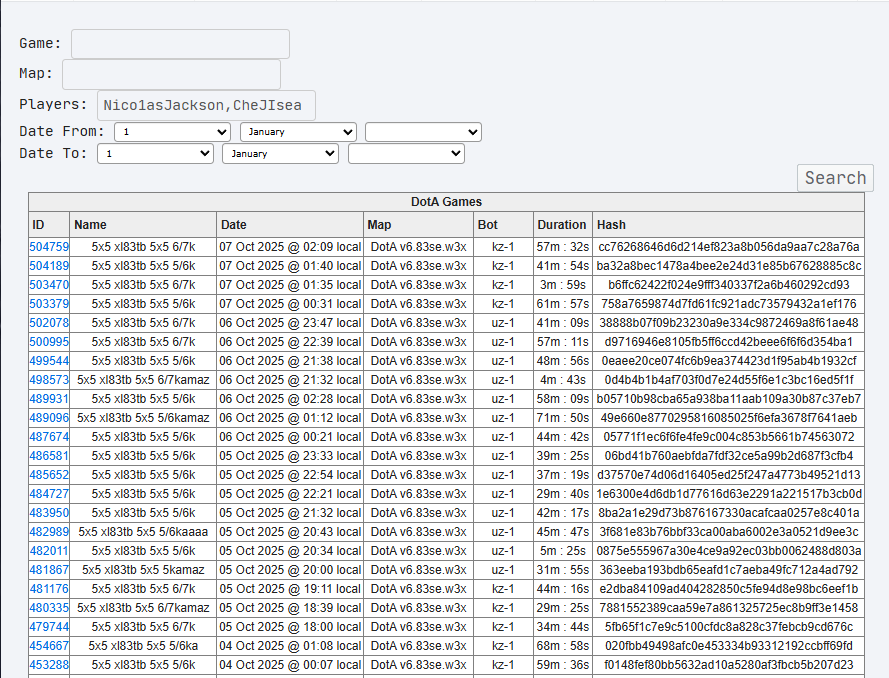Open game ID 454667 link
The image size is (889, 678).
[x=49, y=646]
